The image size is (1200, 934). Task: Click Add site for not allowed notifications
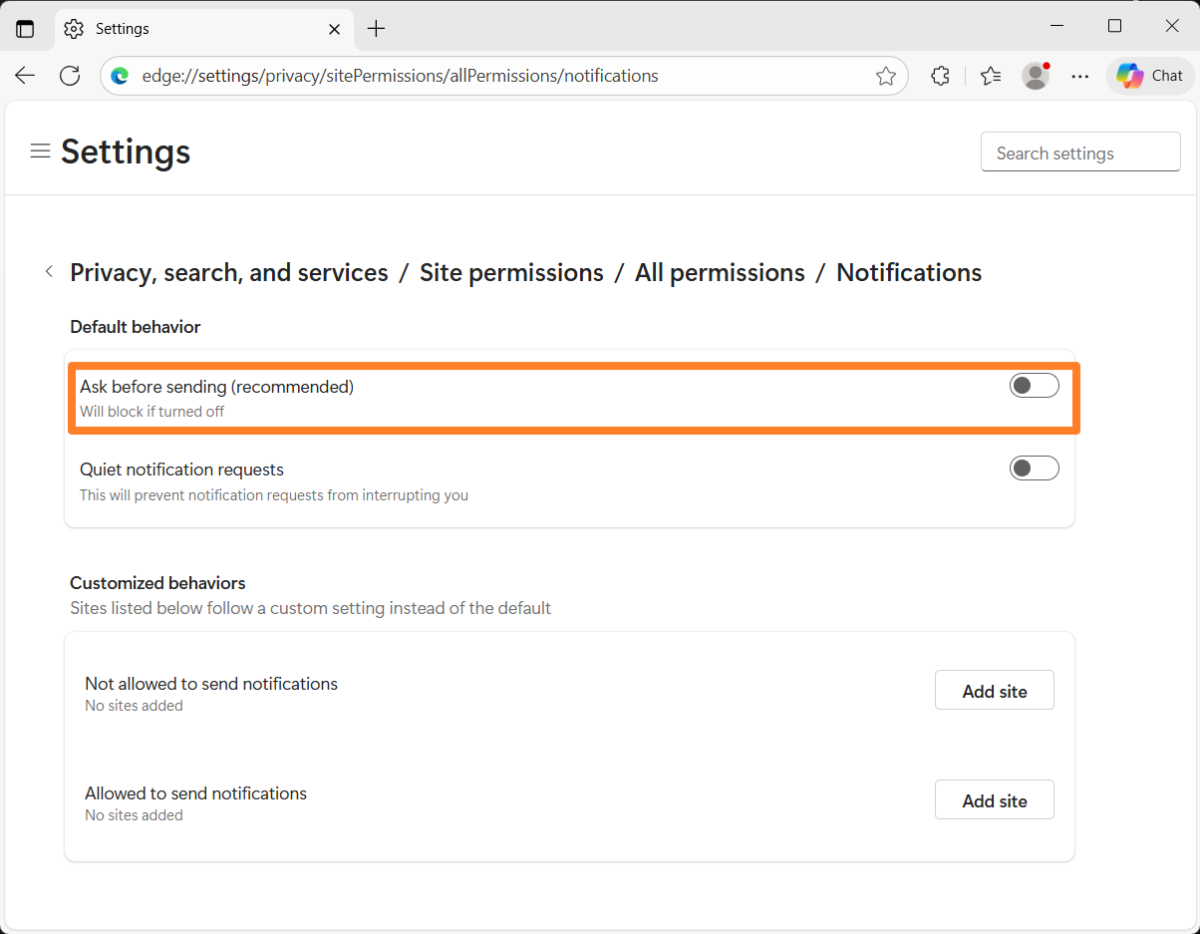pos(994,690)
